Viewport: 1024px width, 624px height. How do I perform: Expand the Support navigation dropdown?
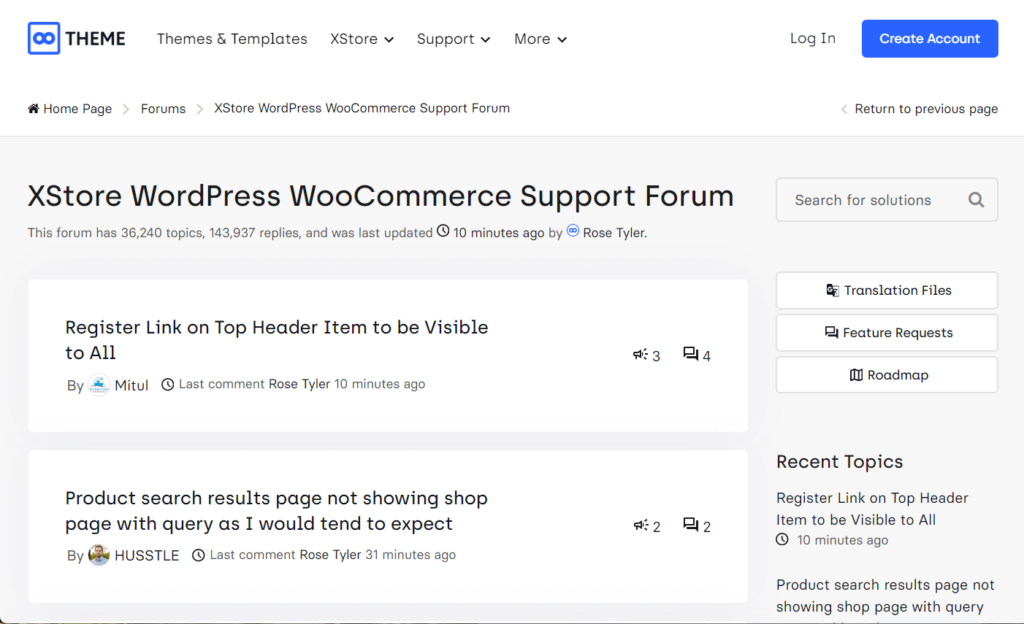(453, 38)
